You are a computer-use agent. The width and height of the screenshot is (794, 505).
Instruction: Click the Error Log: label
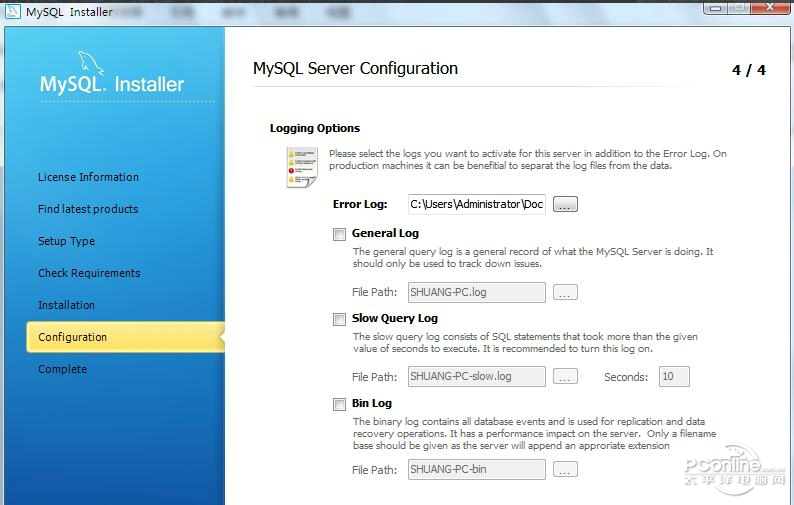(360, 204)
